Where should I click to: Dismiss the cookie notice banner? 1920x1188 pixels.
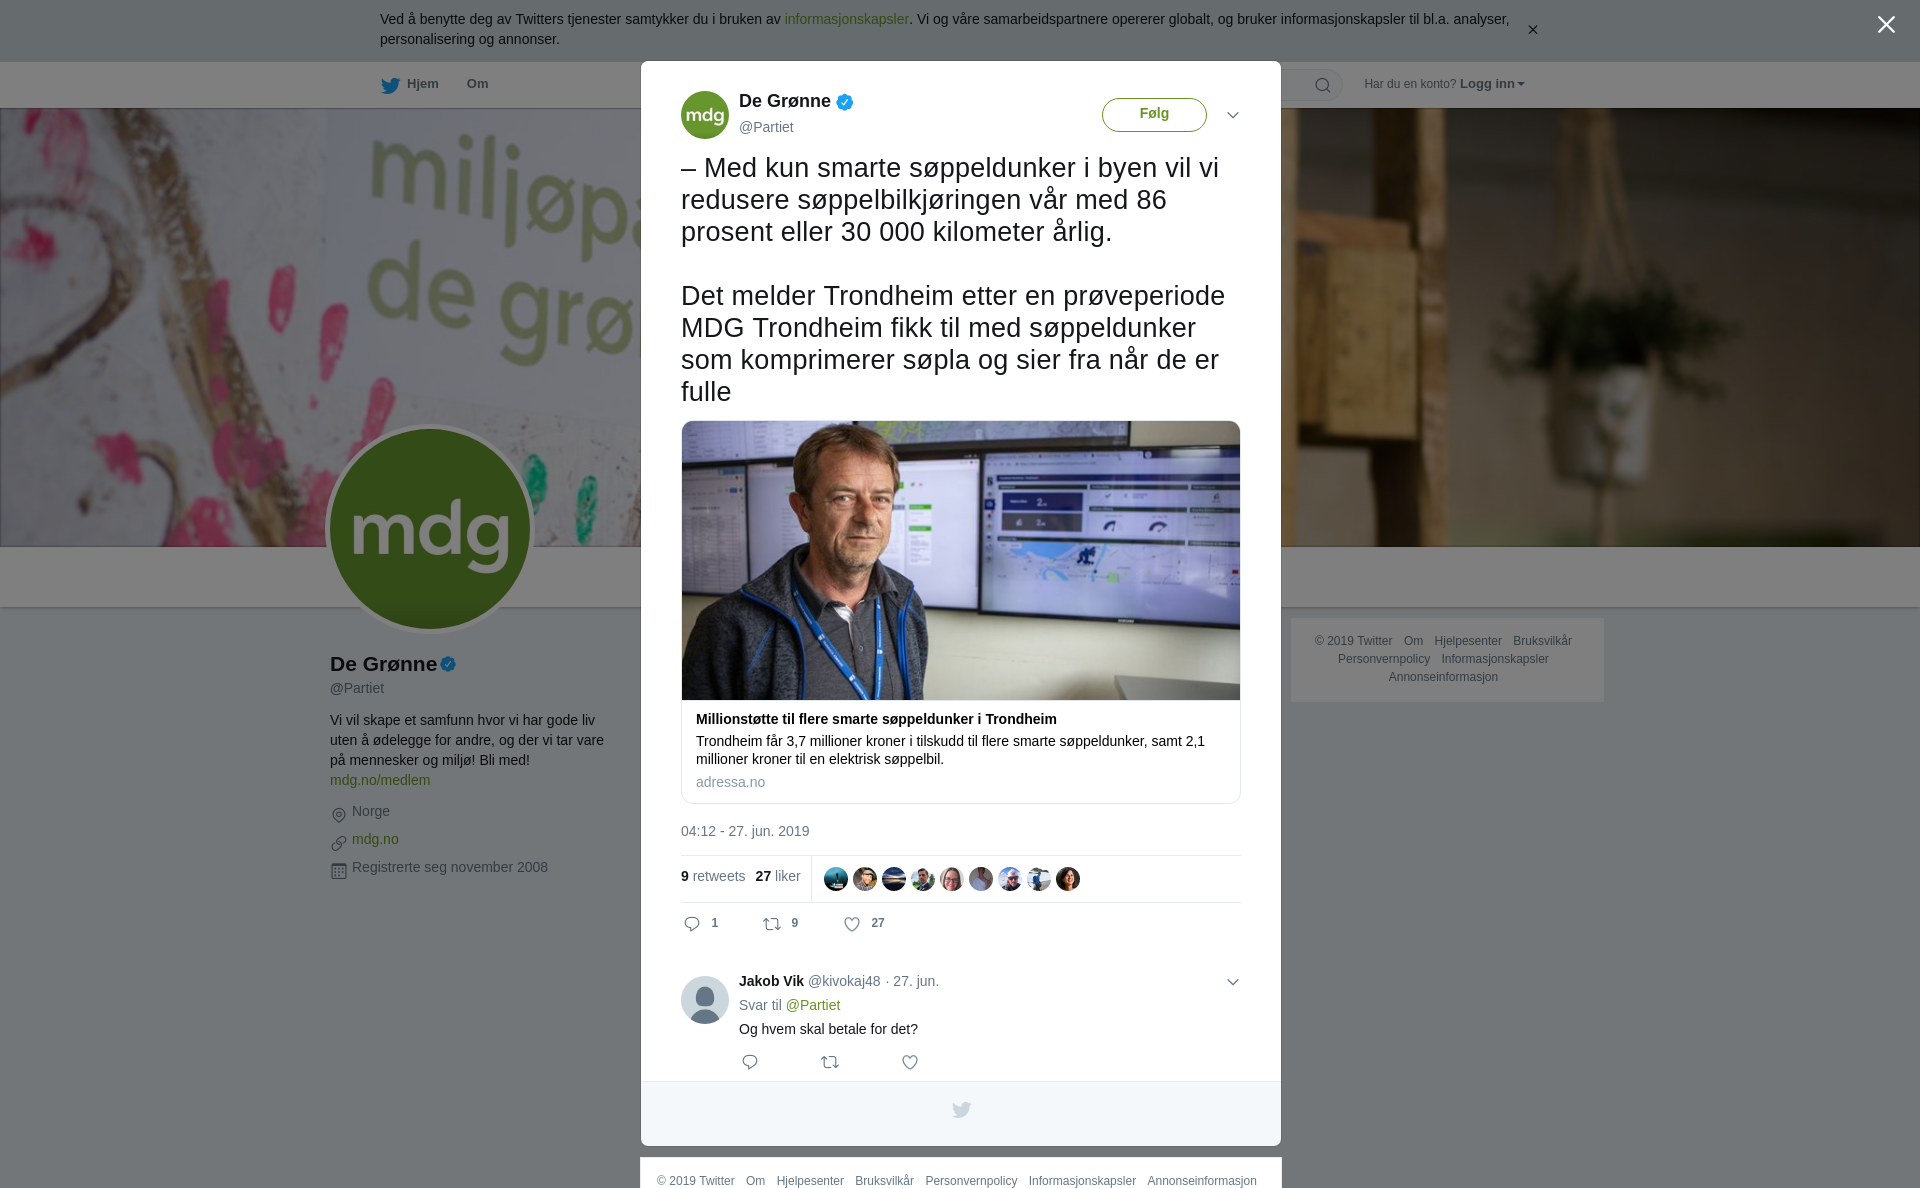pyautogui.click(x=1532, y=30)
